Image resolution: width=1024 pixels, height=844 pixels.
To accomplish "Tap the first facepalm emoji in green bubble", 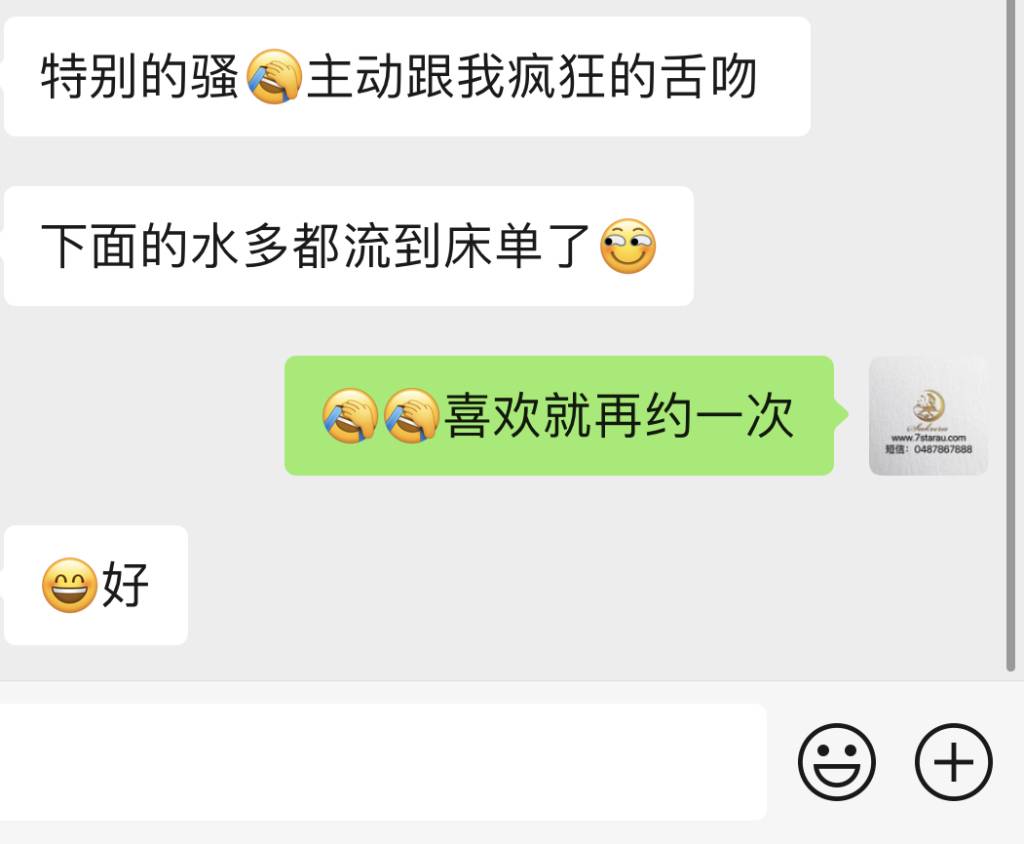I will click(350, 415).
